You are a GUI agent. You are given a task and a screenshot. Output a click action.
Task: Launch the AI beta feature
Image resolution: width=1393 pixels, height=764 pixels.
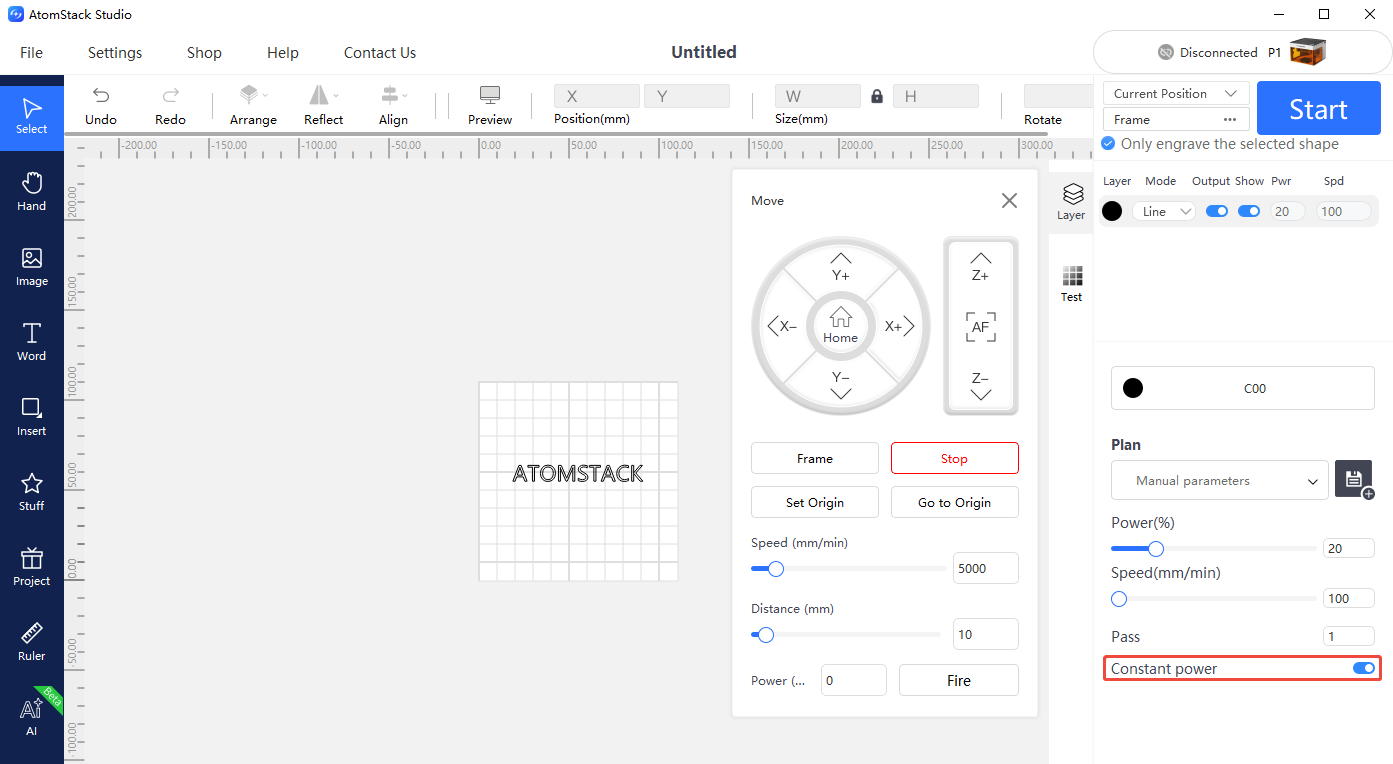click(32, 716)
